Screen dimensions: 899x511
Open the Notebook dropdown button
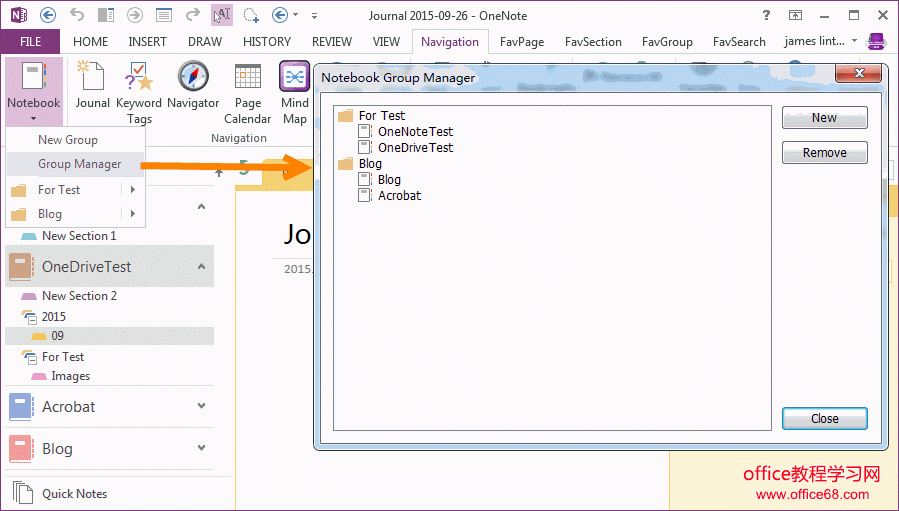pyautogui.click(x=33, y=90)
